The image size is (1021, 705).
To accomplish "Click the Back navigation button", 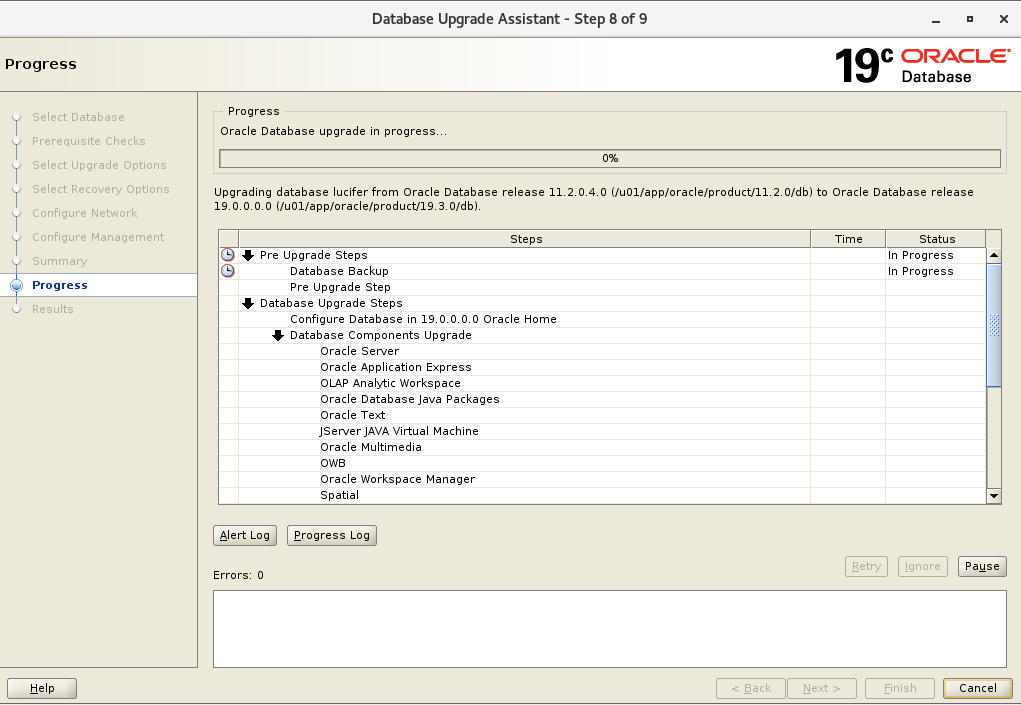I will coord(751,688).
